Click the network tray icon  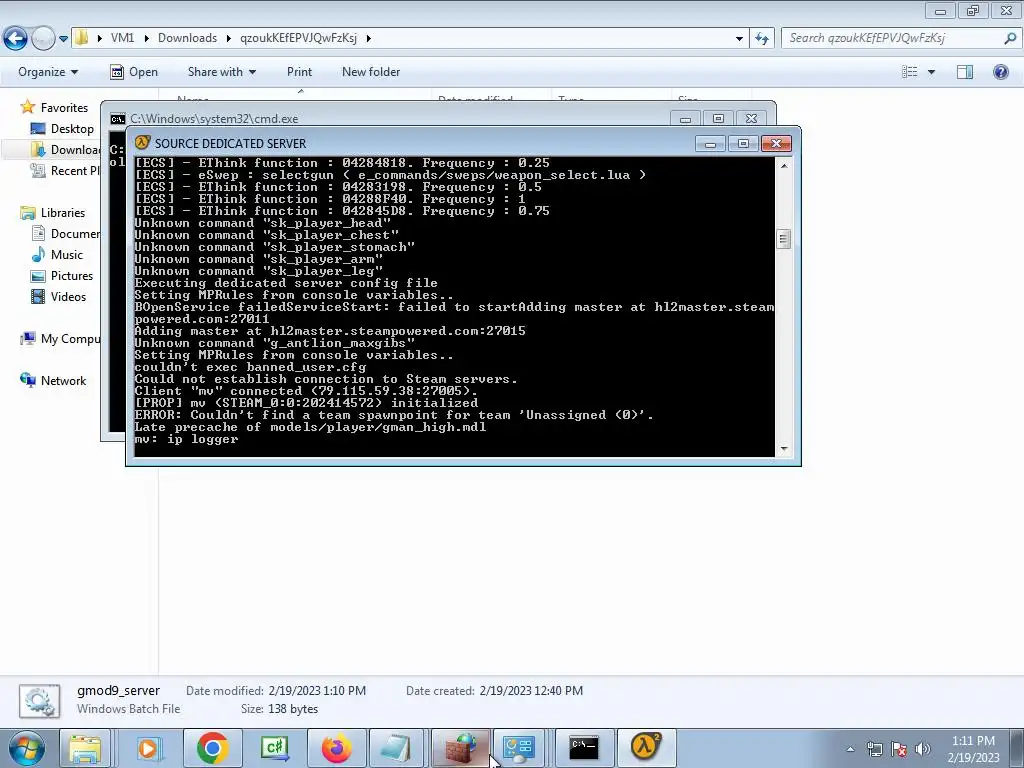pyautogui.click(x=874, y=749)
